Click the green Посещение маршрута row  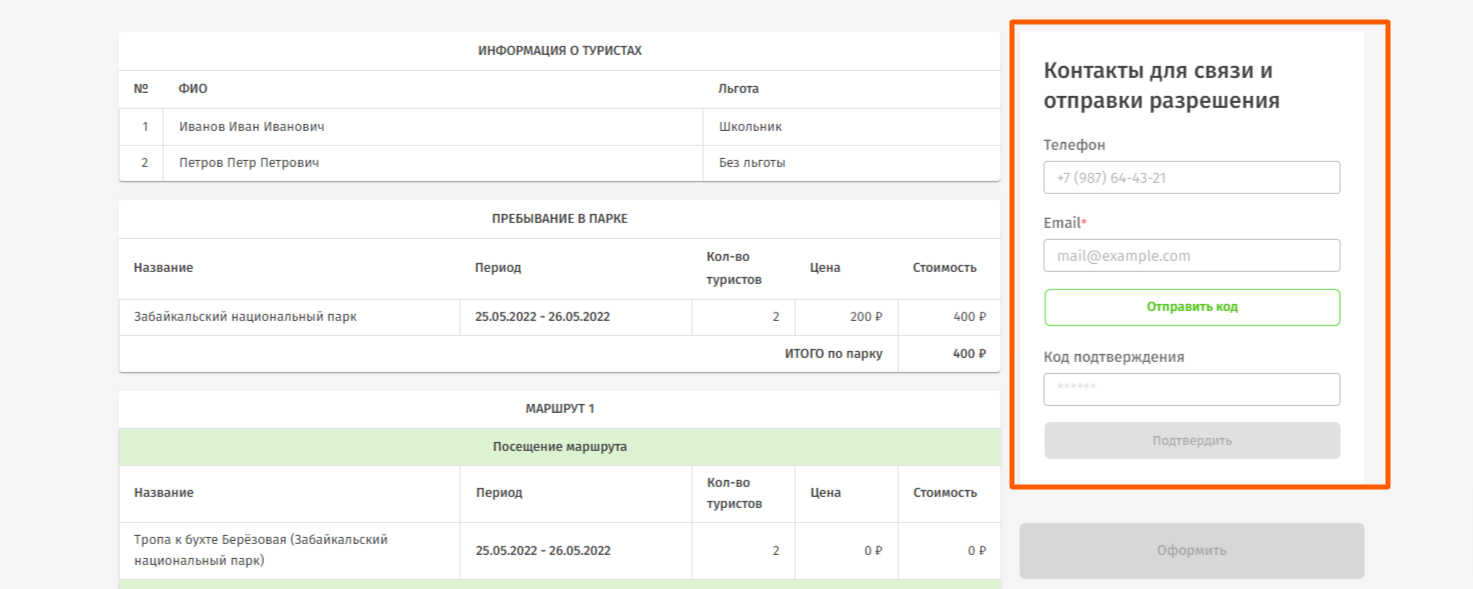(x=559, y=447)
